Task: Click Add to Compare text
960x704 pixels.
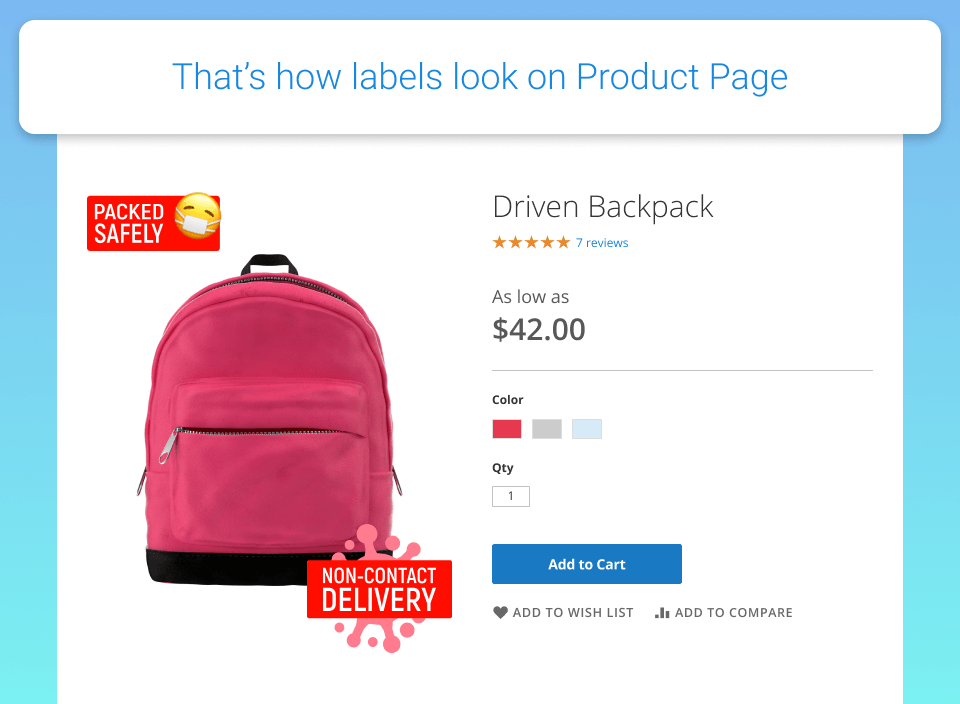Action: pos(733,613)
